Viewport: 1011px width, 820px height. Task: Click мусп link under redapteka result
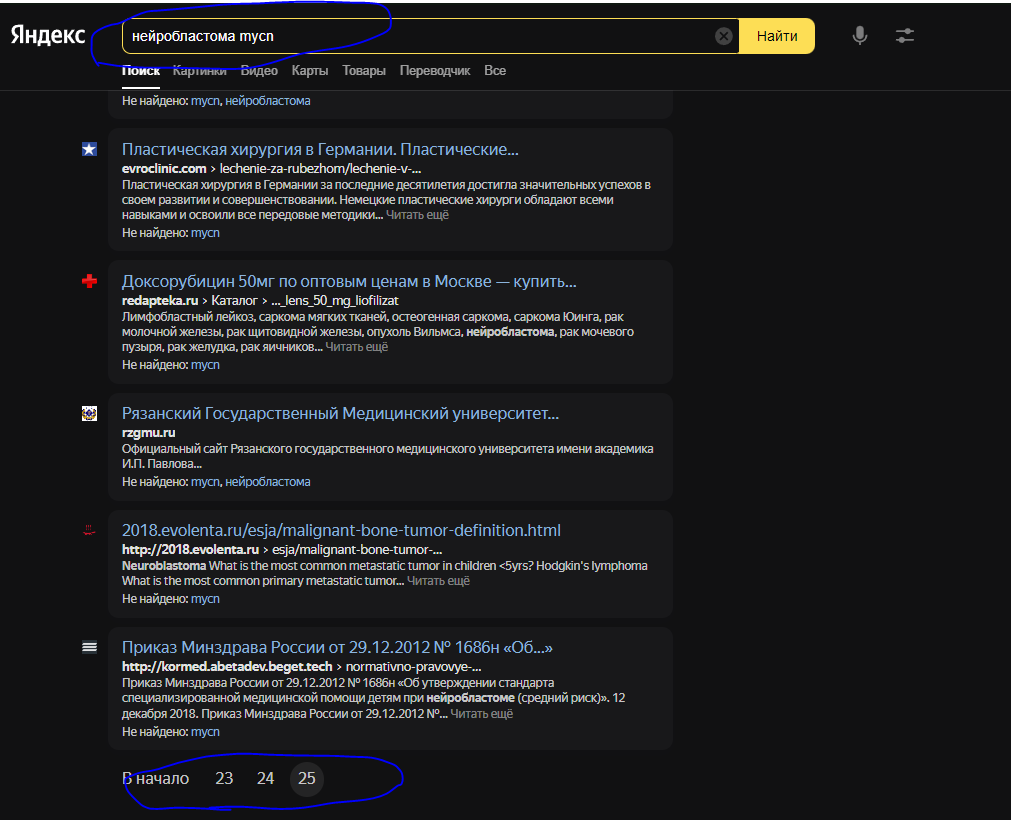tap(205, 365)
